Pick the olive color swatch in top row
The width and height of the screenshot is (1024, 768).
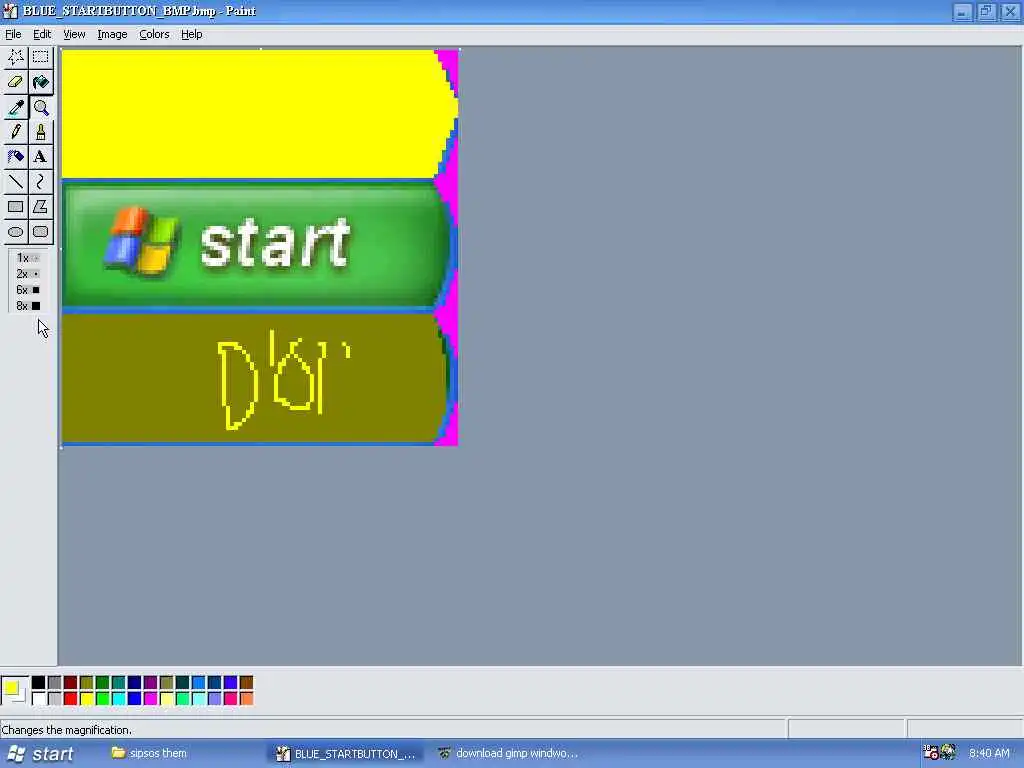point(86,683)
